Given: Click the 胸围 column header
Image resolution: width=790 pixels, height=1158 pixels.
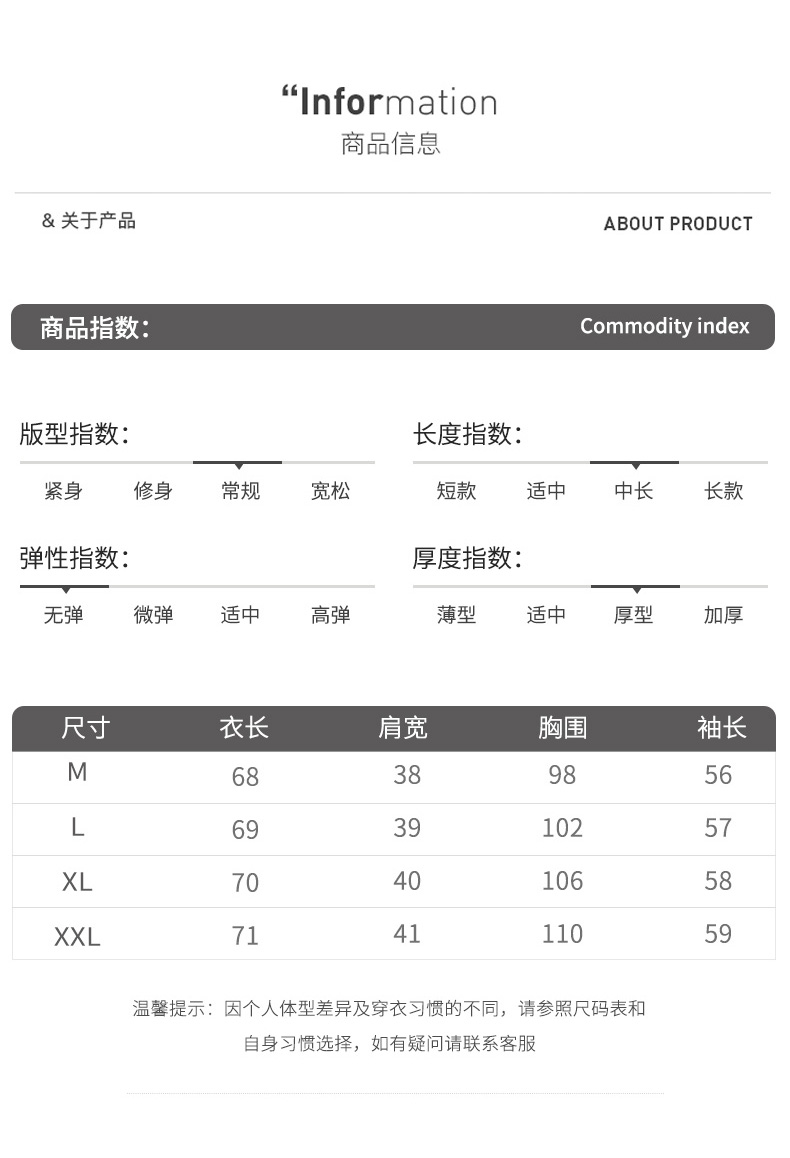Looking at the screenshot, I should click(x=562, y=728).
